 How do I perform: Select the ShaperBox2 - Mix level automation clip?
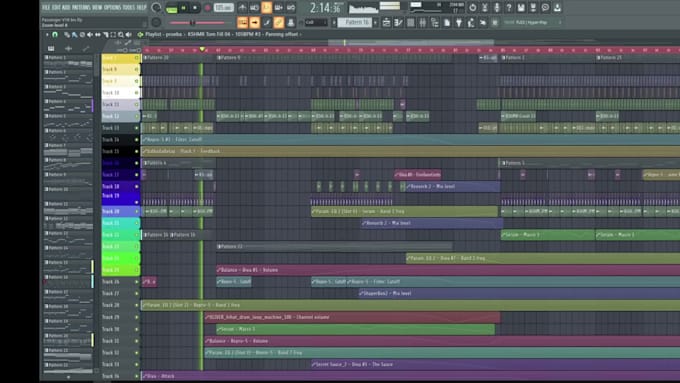519,294
